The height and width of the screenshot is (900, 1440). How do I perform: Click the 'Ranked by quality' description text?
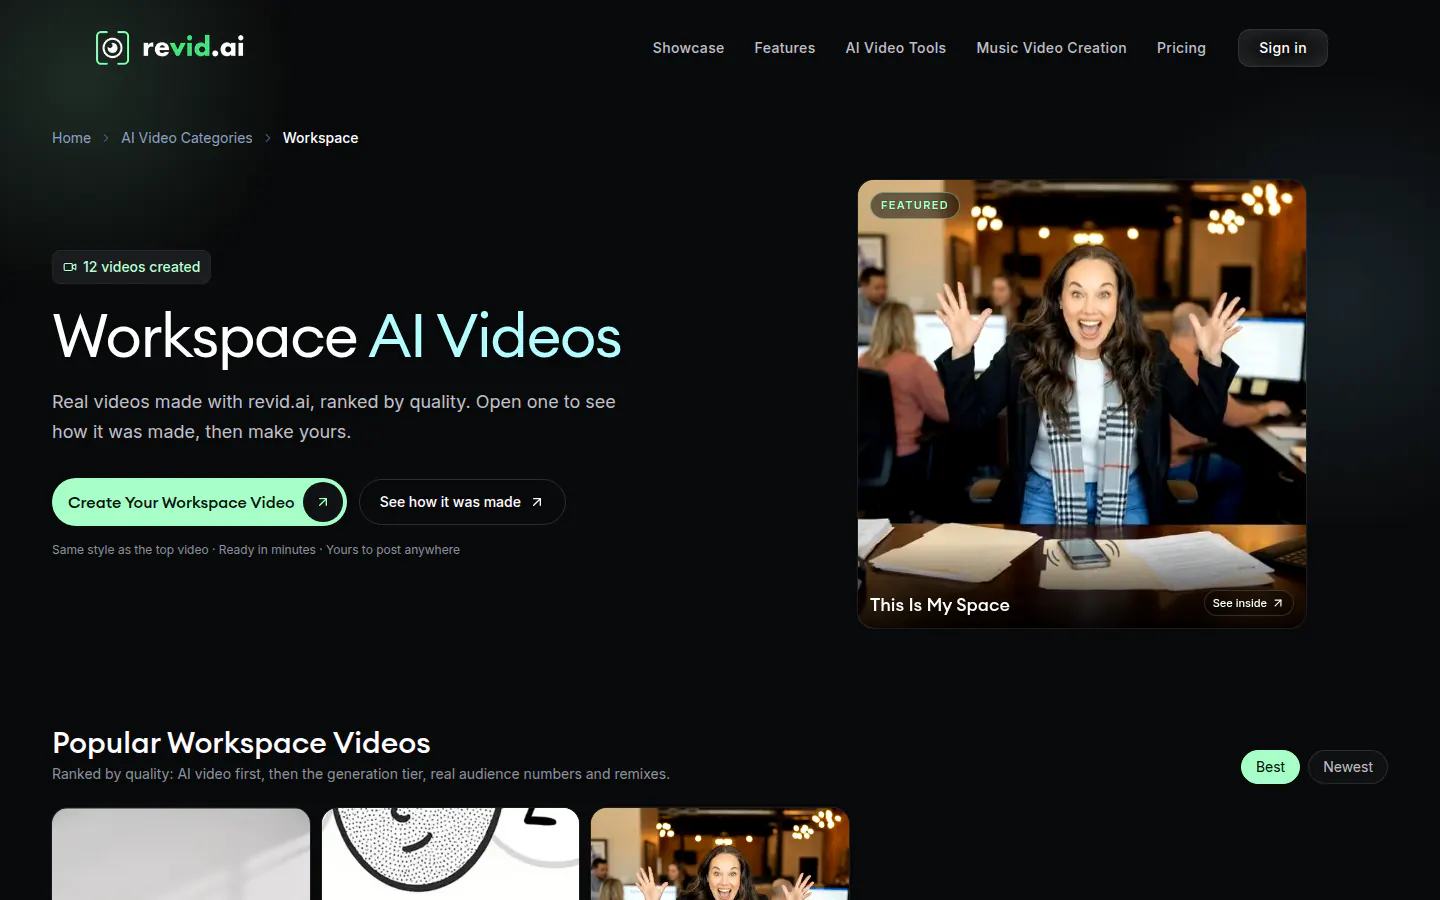(x=361, y=774)
